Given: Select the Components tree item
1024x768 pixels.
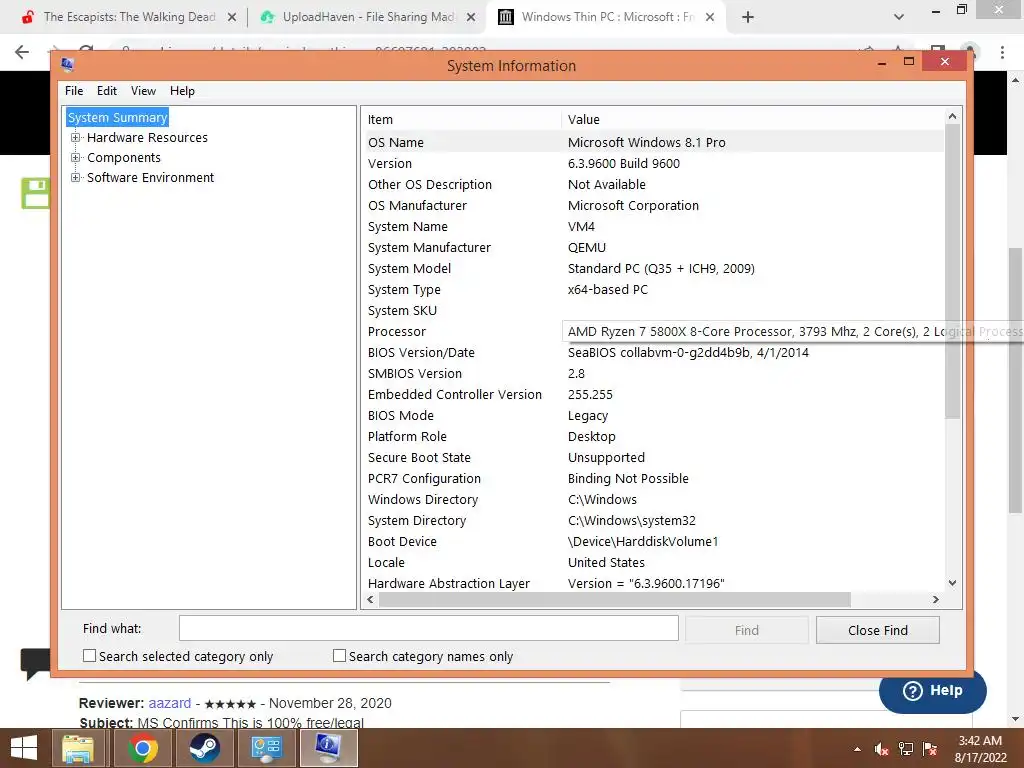Looking at the screenshot, I should click(x=123, y=158).
